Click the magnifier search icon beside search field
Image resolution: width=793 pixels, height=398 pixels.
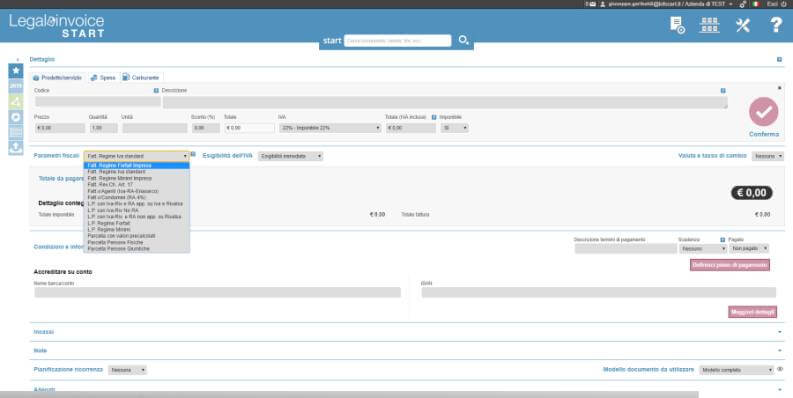[x=463, y=40]
